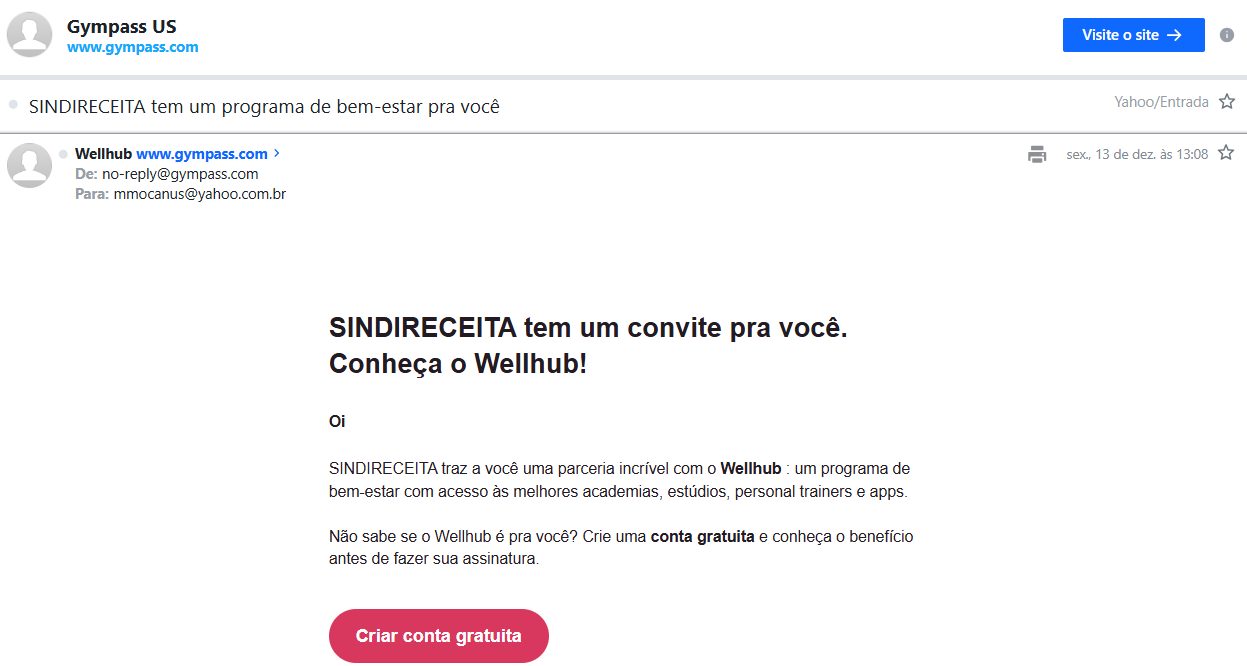
Task: Print this email using the printer icon
Action: (1037, 154)
